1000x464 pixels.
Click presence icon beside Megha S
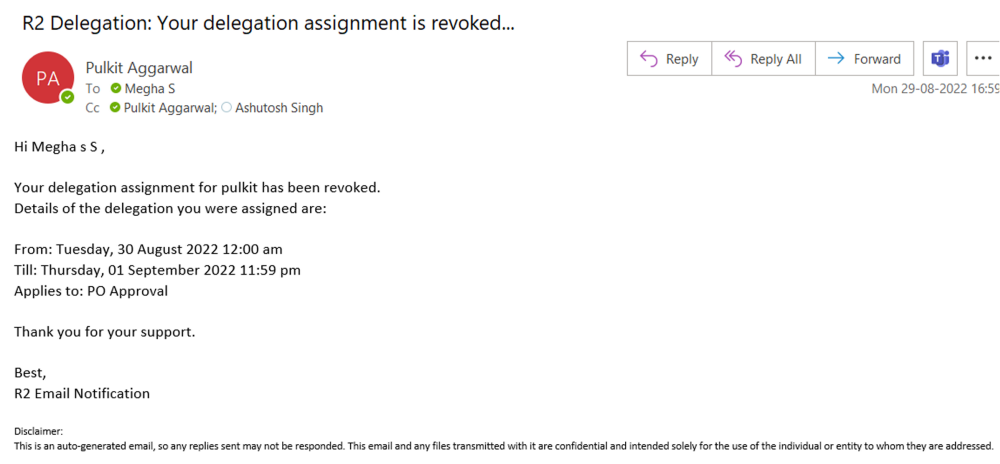click(116, 88)
